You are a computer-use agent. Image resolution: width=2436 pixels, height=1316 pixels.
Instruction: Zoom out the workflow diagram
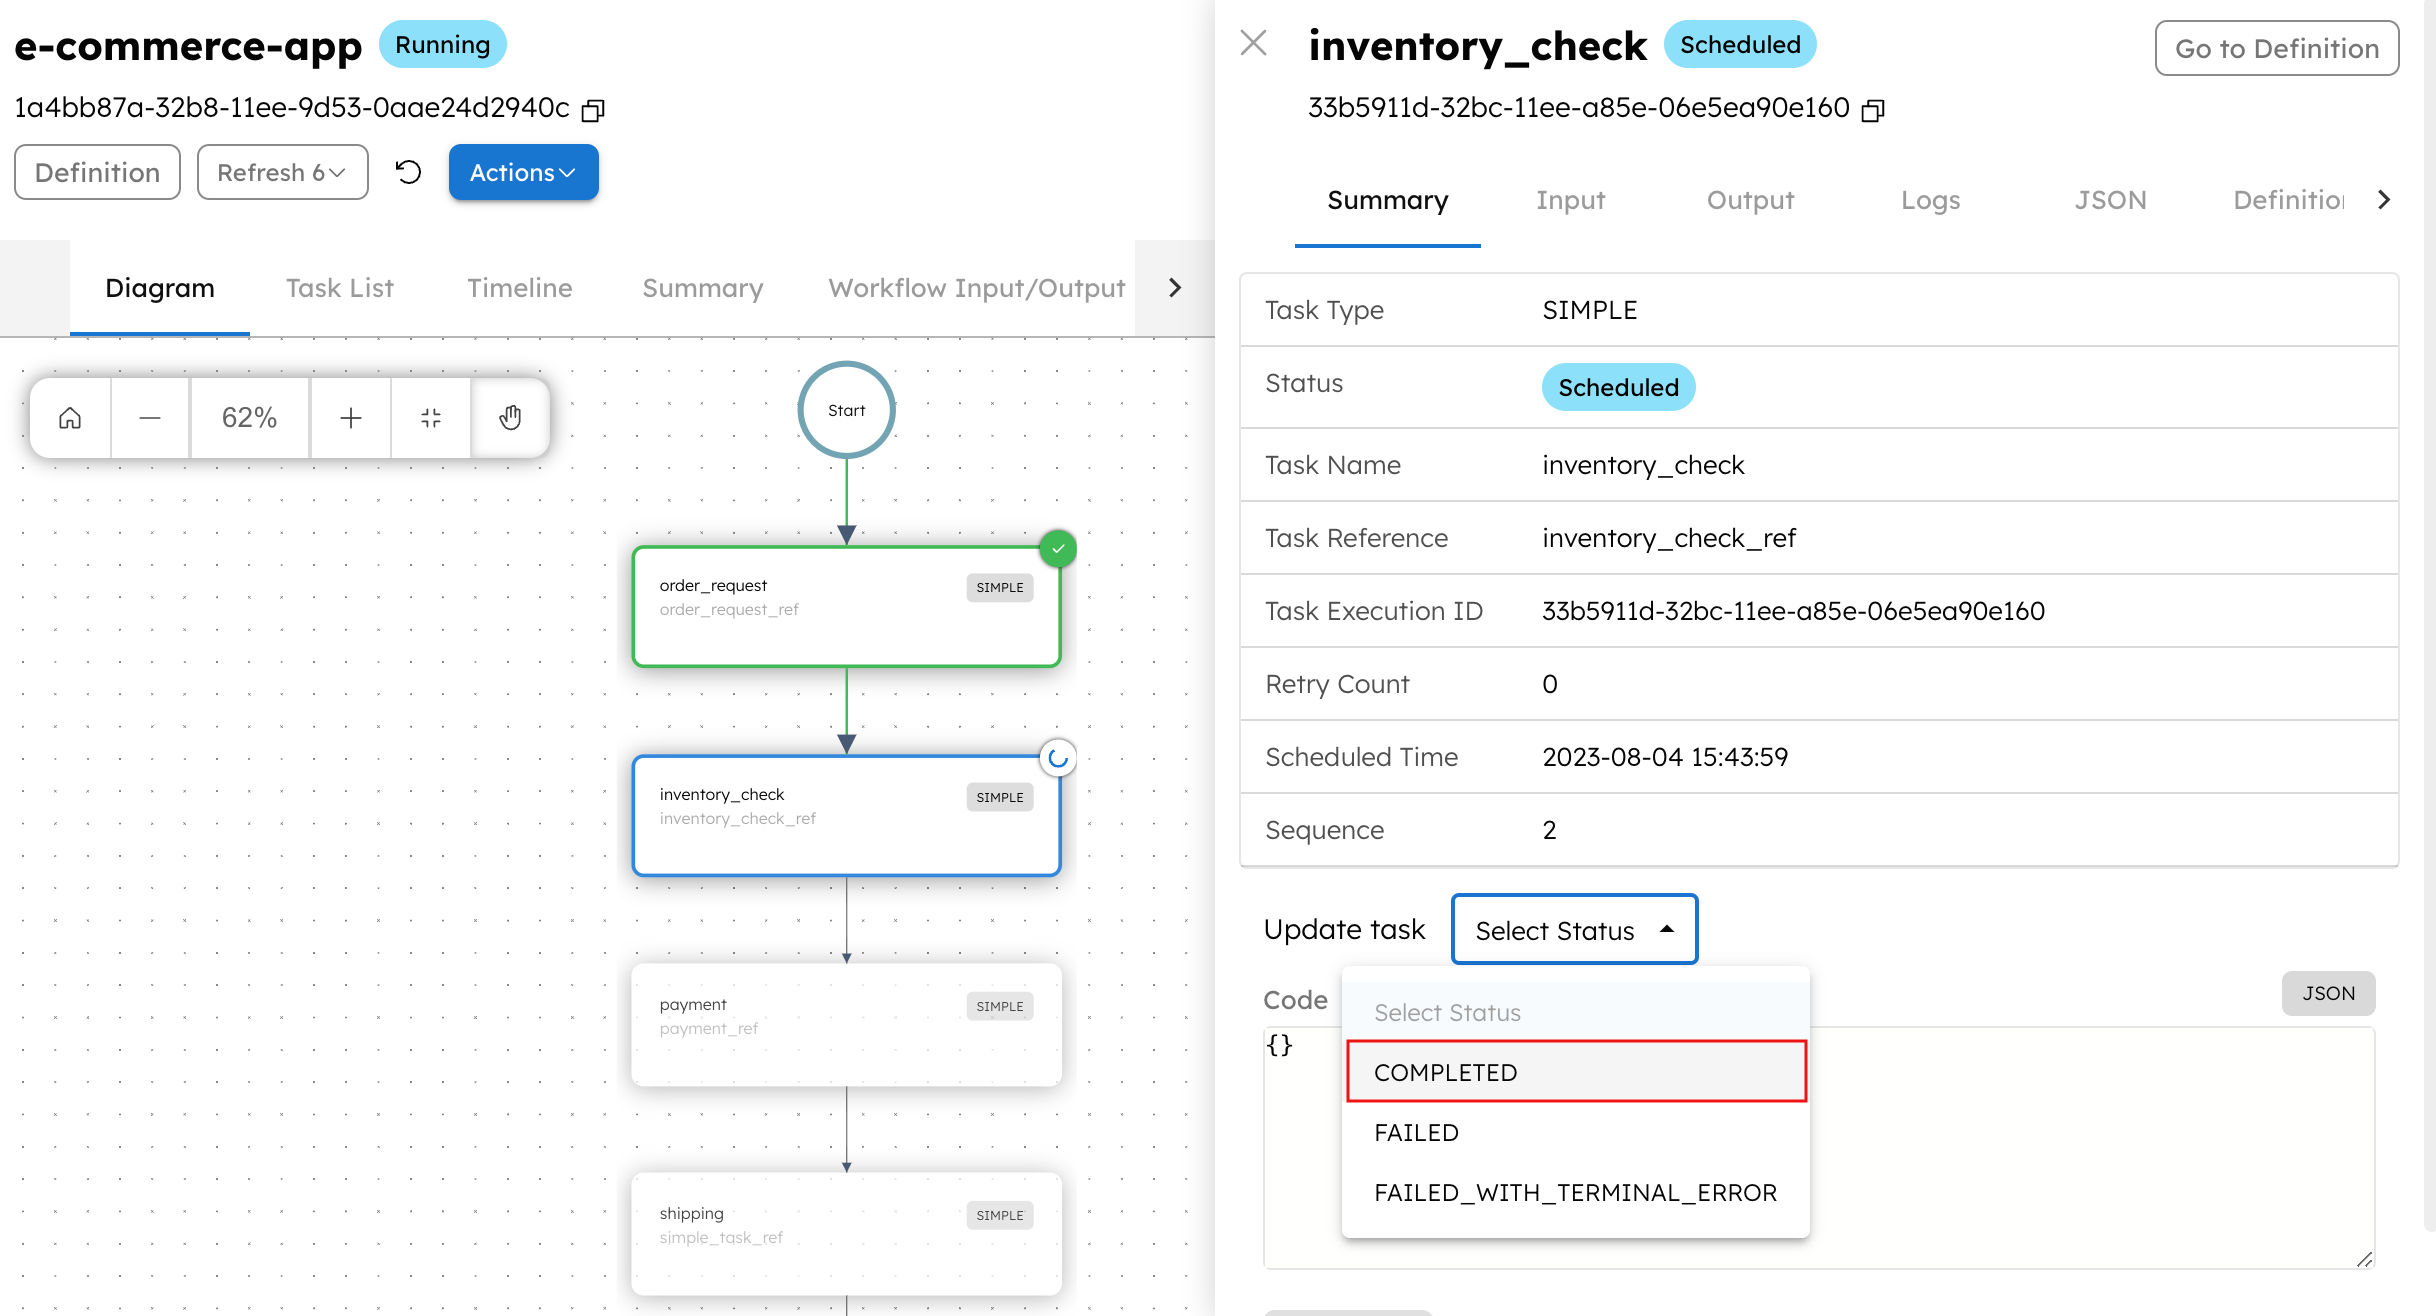point(149,417)
